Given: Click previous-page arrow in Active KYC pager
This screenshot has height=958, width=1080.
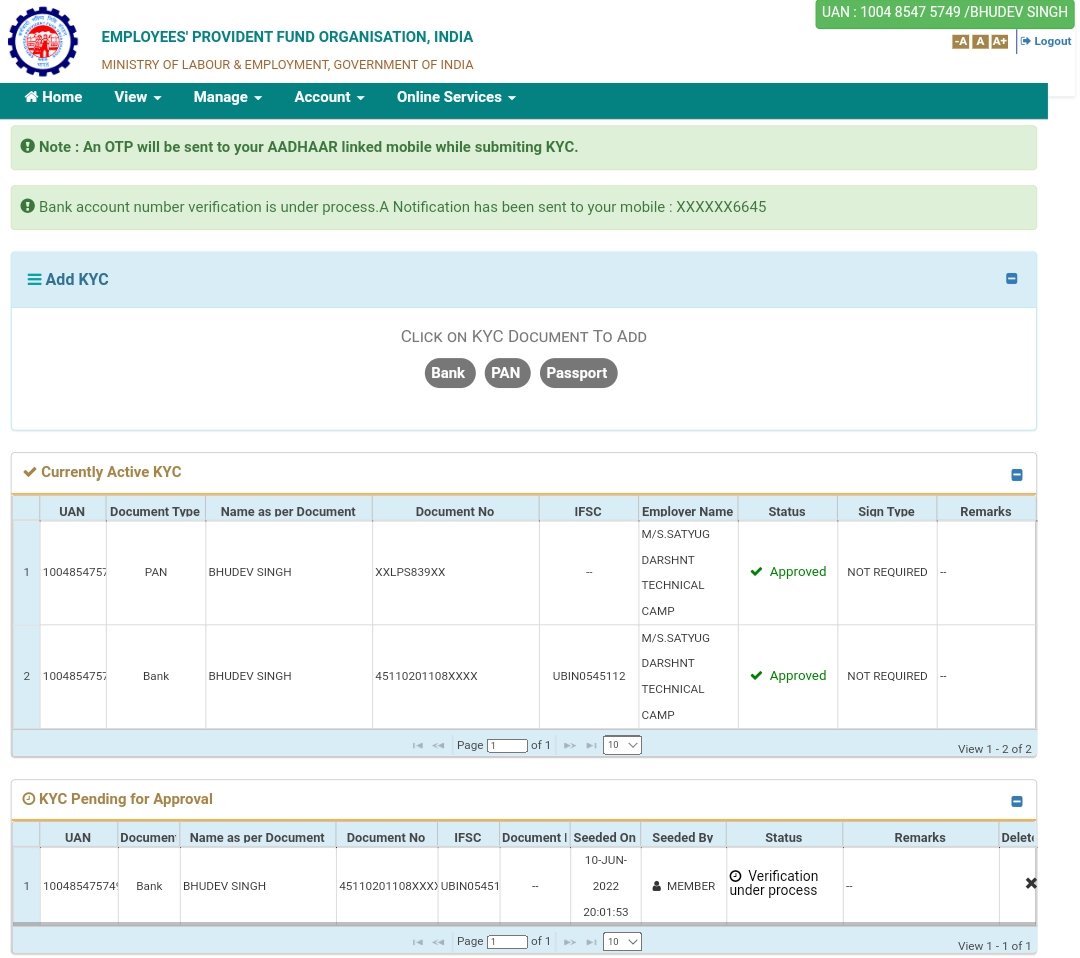Looking at the screenshot, I should click(438, 746).
